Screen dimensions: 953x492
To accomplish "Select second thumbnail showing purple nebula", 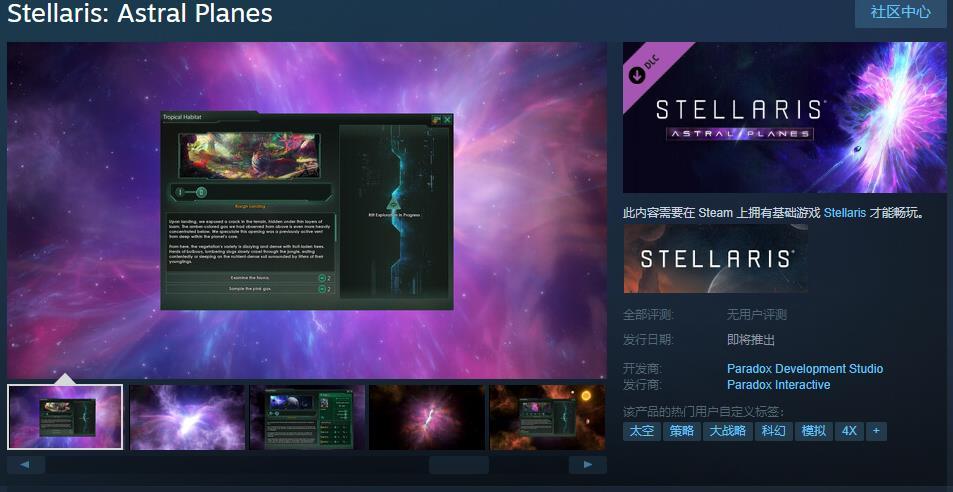I will click(187, 417).
